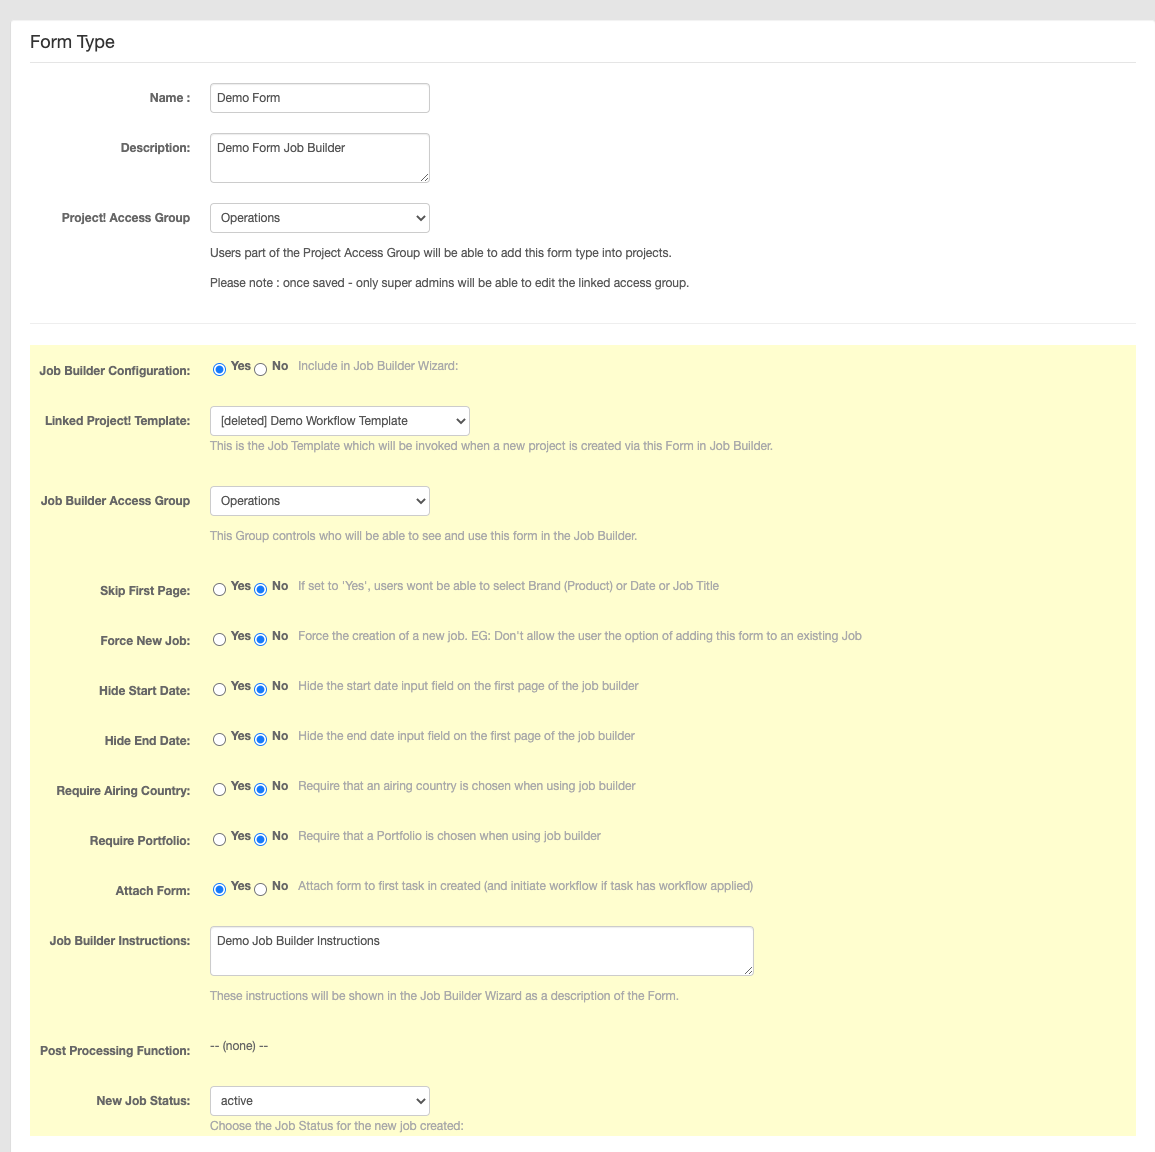This screenshot has width=1155, height=1152.
Task: Select Yes for Skip First Page
Action: 220,589
